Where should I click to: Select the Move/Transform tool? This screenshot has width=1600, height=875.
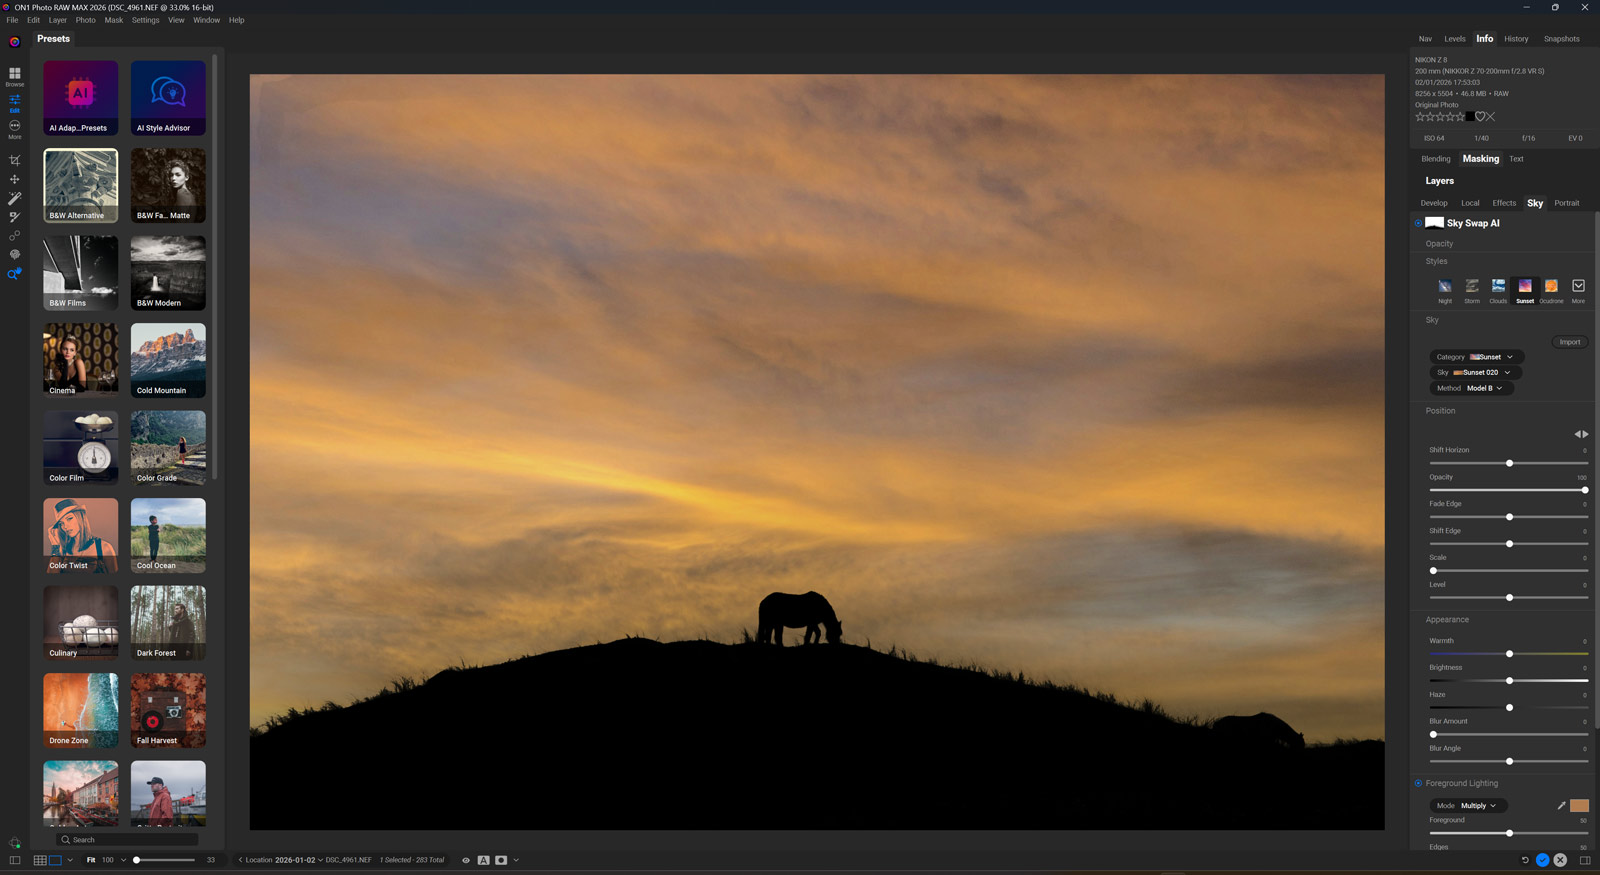[14, 179]
